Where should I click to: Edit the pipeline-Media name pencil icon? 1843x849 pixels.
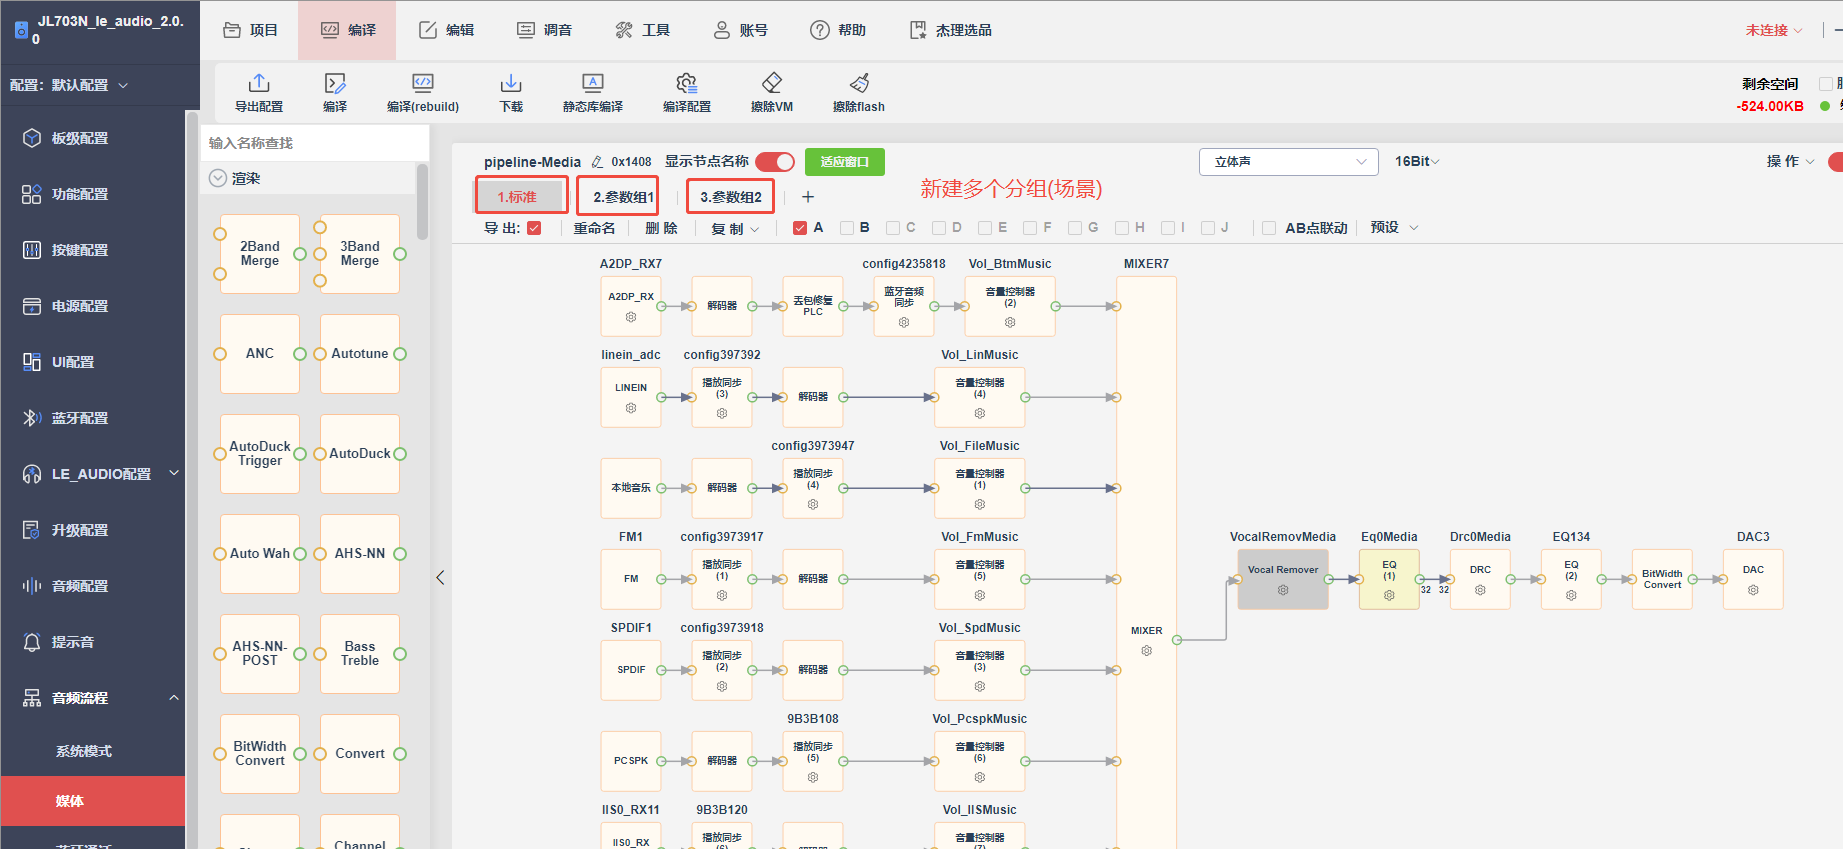(x=597, y=162)
